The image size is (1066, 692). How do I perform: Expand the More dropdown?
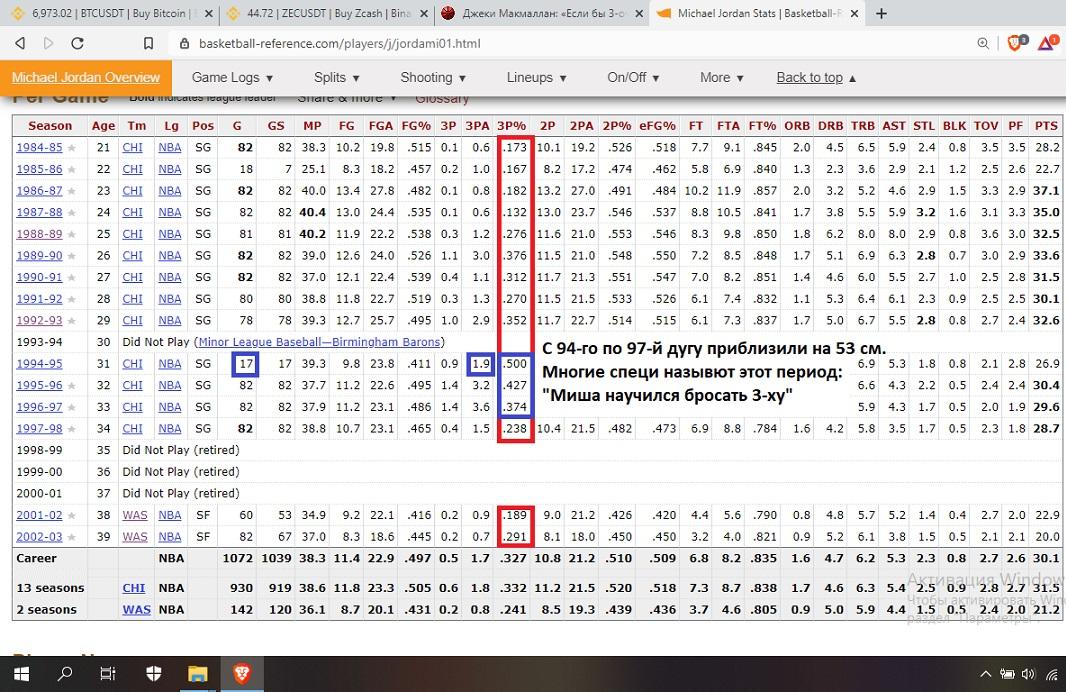click(721, 77)
